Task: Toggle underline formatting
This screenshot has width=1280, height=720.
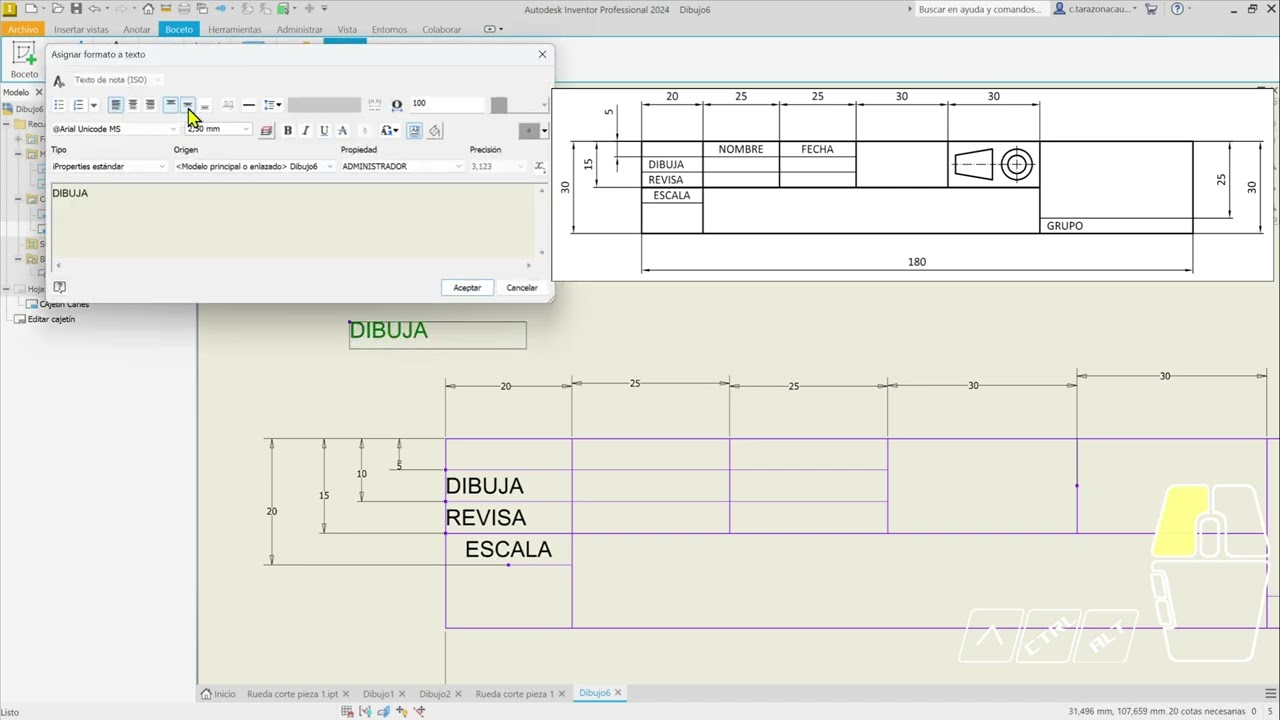Action: [x=324, y=130]
